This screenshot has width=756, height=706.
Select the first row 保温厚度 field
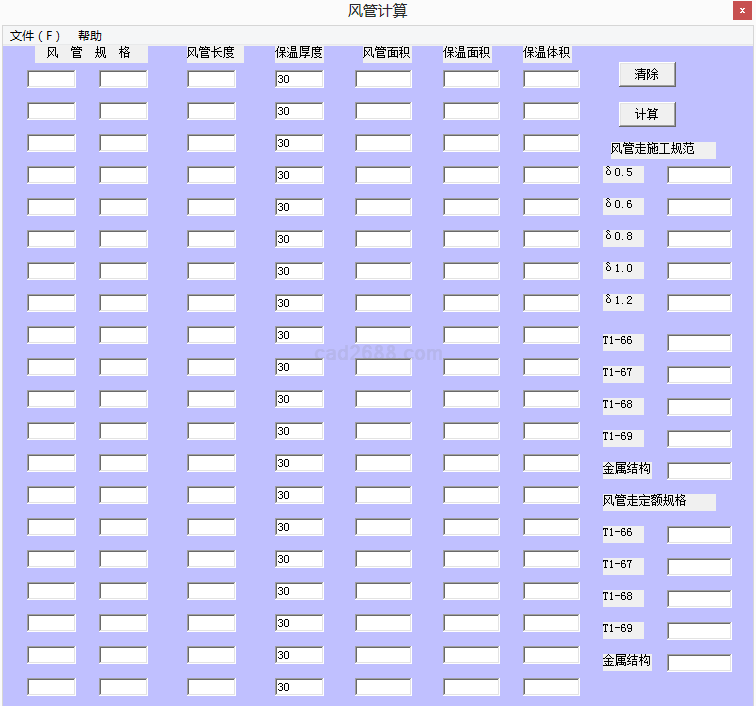pyautogui.click(x=299, y=79)
